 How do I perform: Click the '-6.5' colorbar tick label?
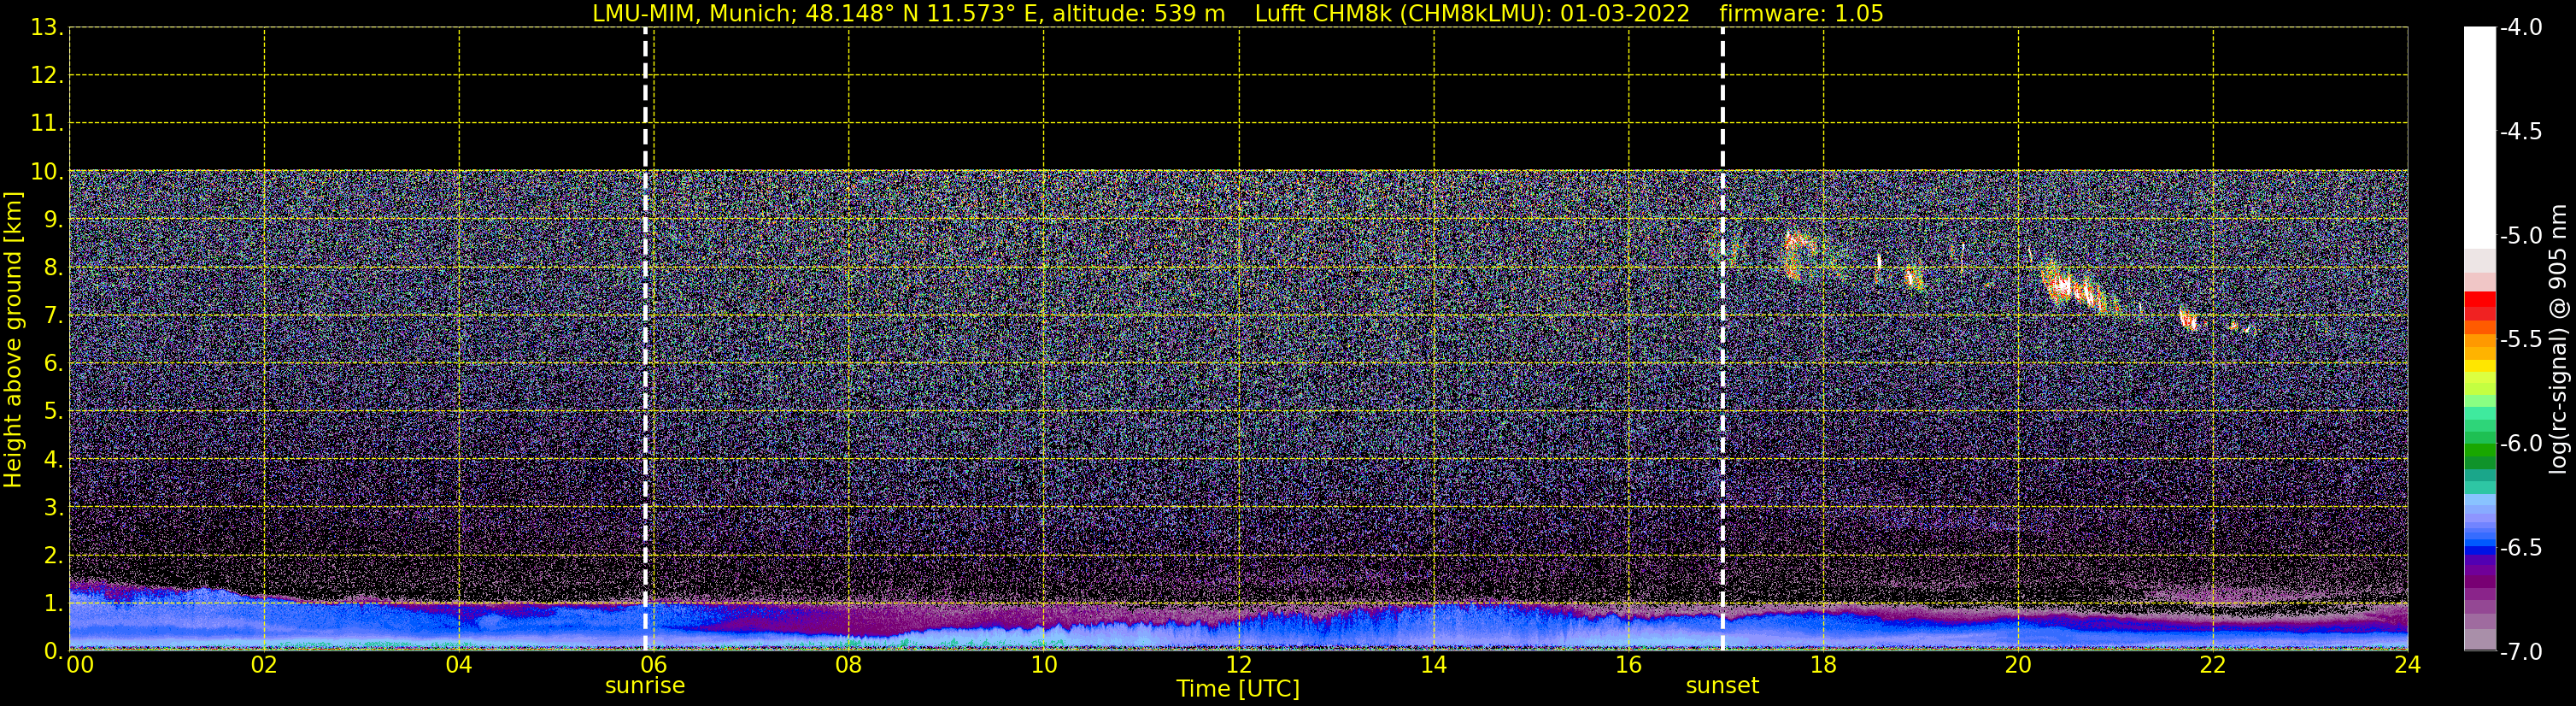pos(2520,548)
